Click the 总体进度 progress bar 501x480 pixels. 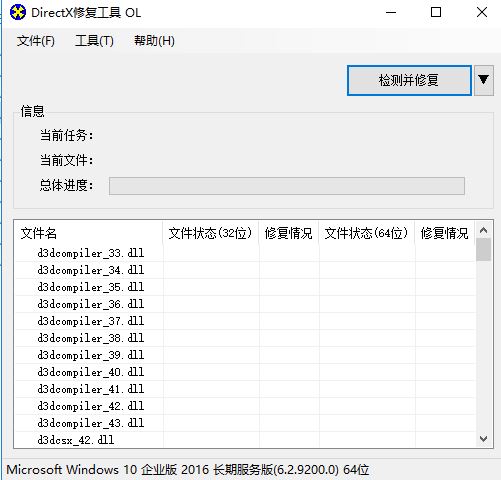(x=287, y=186)
